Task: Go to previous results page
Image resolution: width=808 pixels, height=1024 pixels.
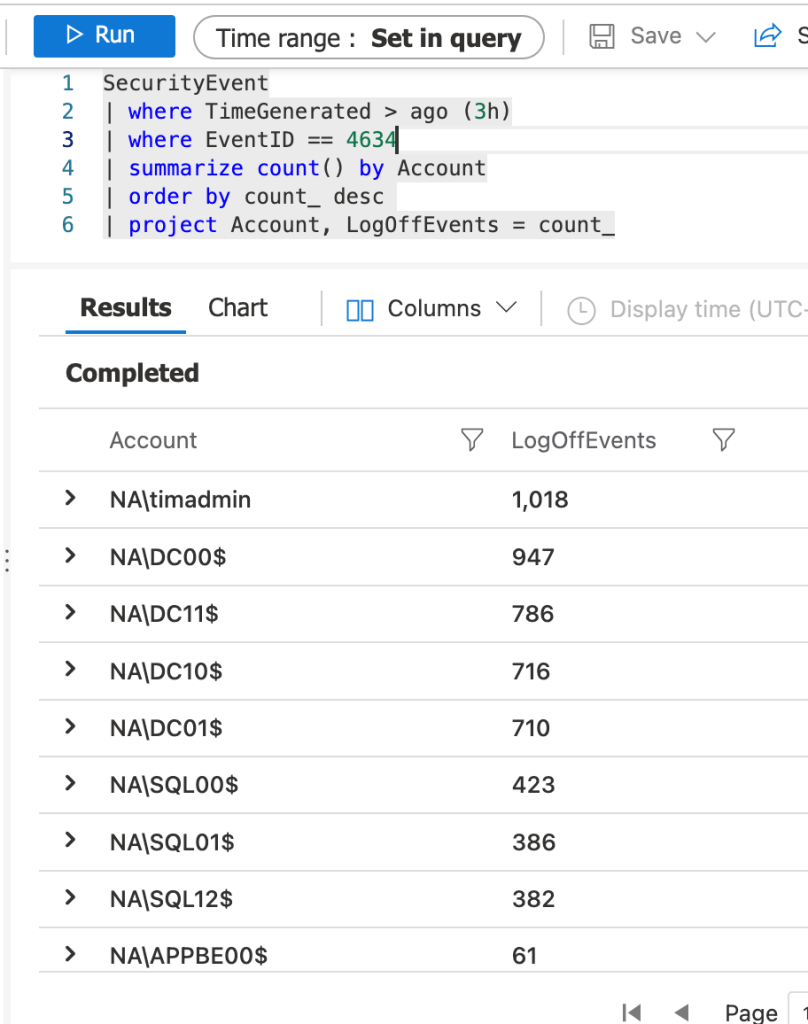Action: (x=682, y=1012)
